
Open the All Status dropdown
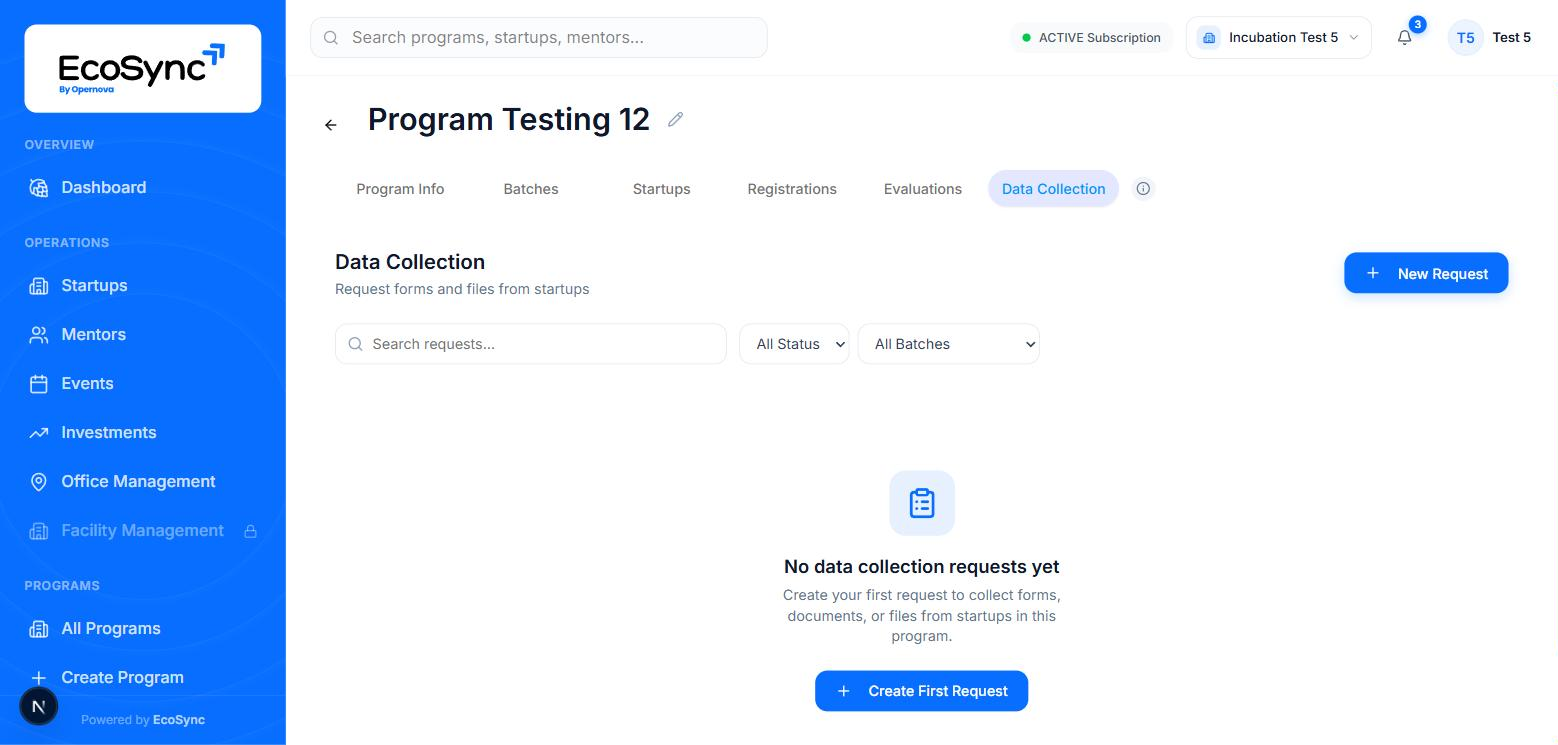click(794, 344)
